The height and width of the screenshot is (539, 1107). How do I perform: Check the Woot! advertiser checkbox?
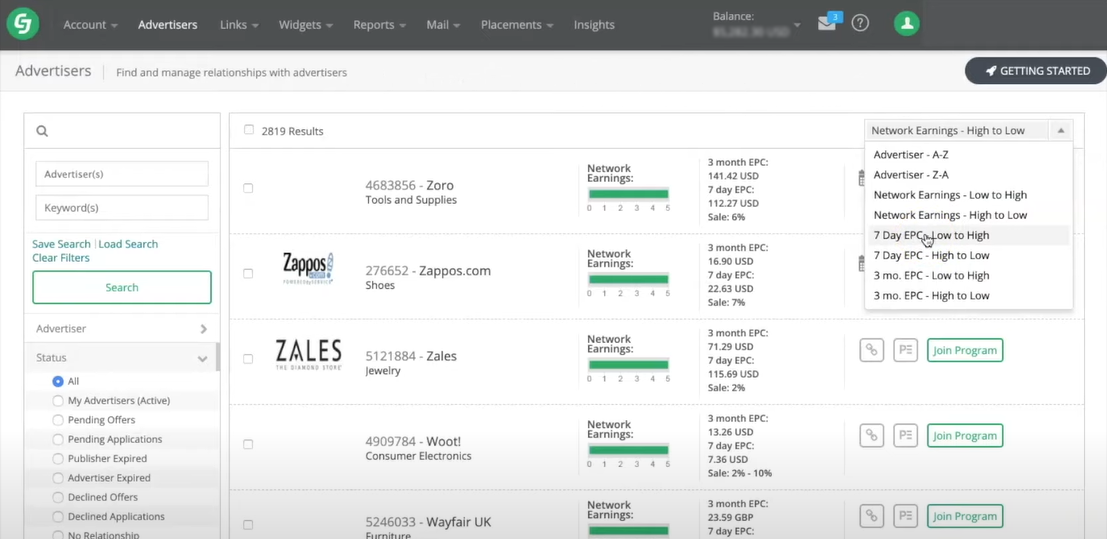pyautogui.click(x=248, y=444)
